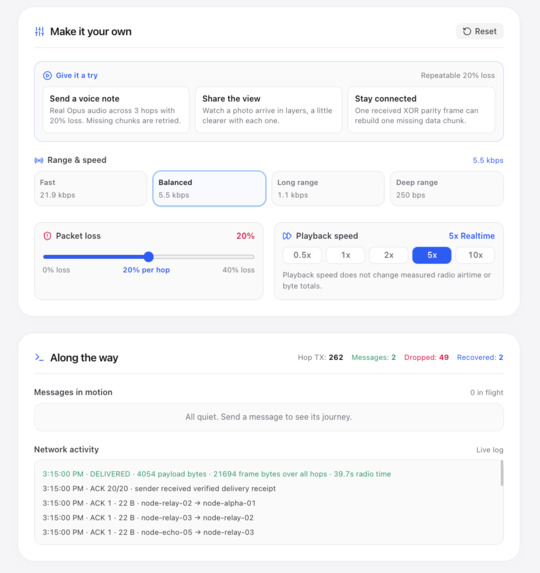Click the 0% loss label

pos(56,270)
